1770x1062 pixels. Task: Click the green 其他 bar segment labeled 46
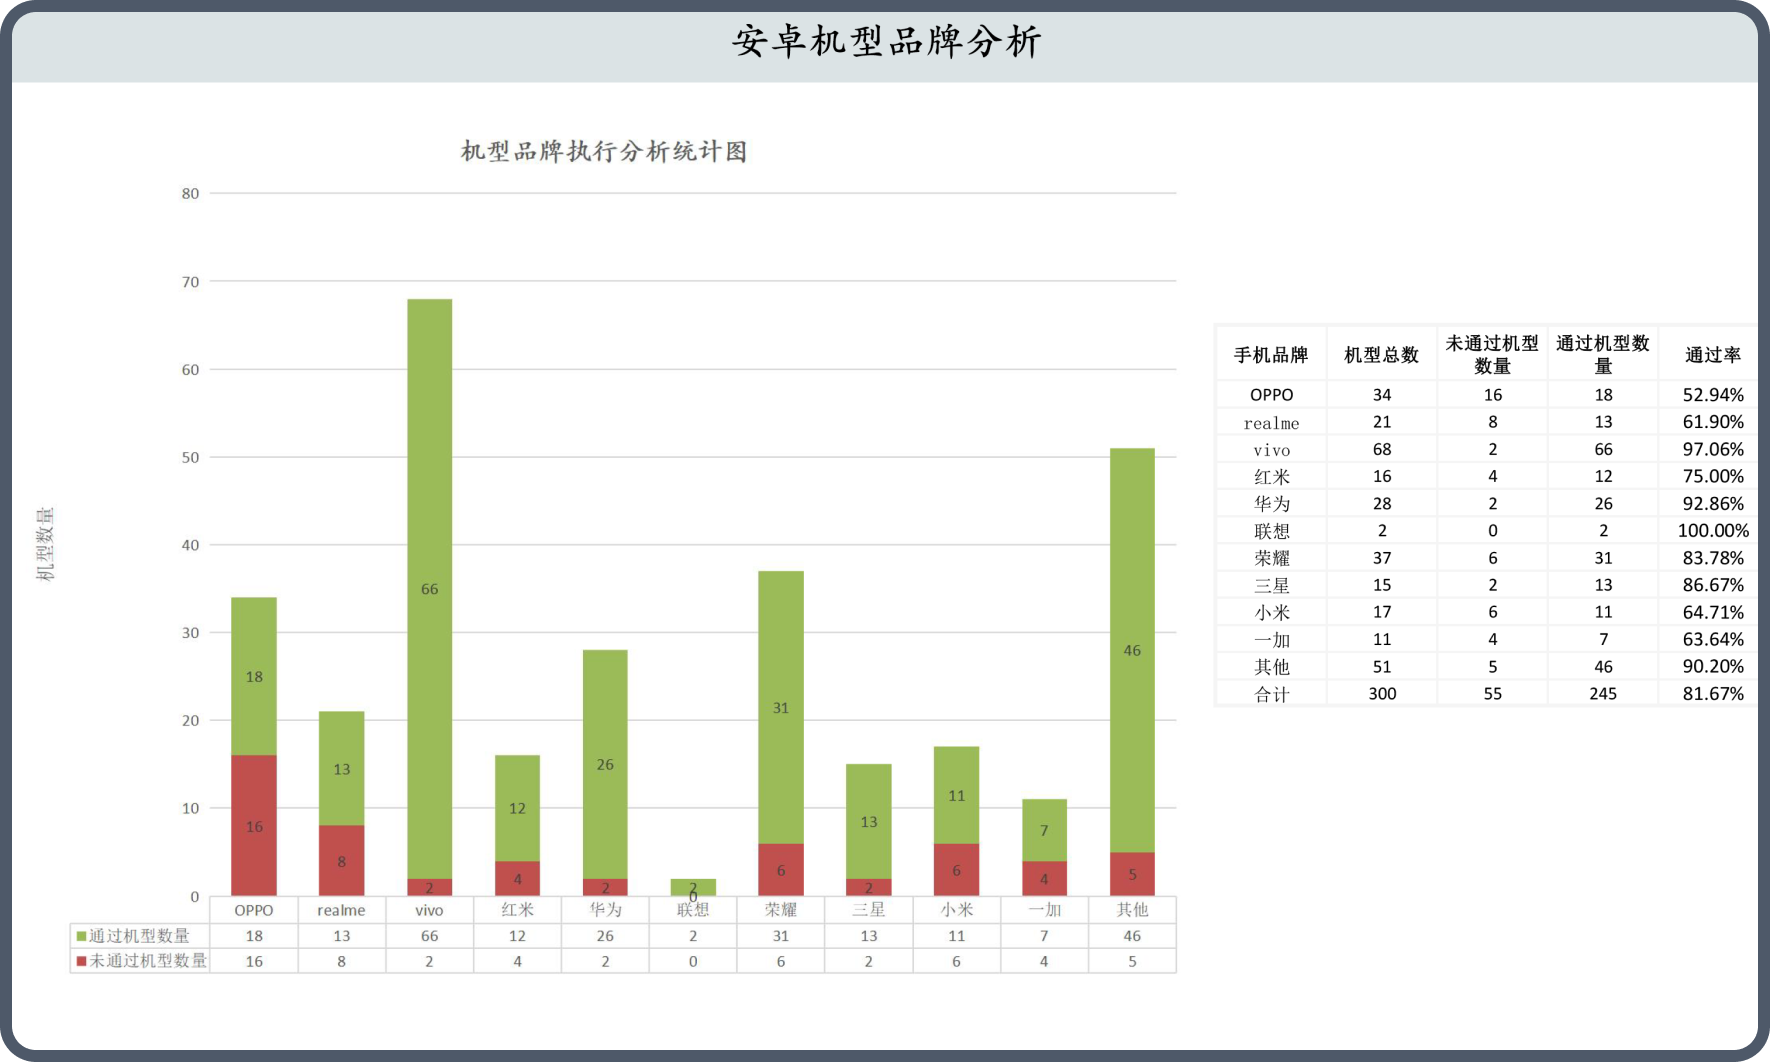(1132, 650)
